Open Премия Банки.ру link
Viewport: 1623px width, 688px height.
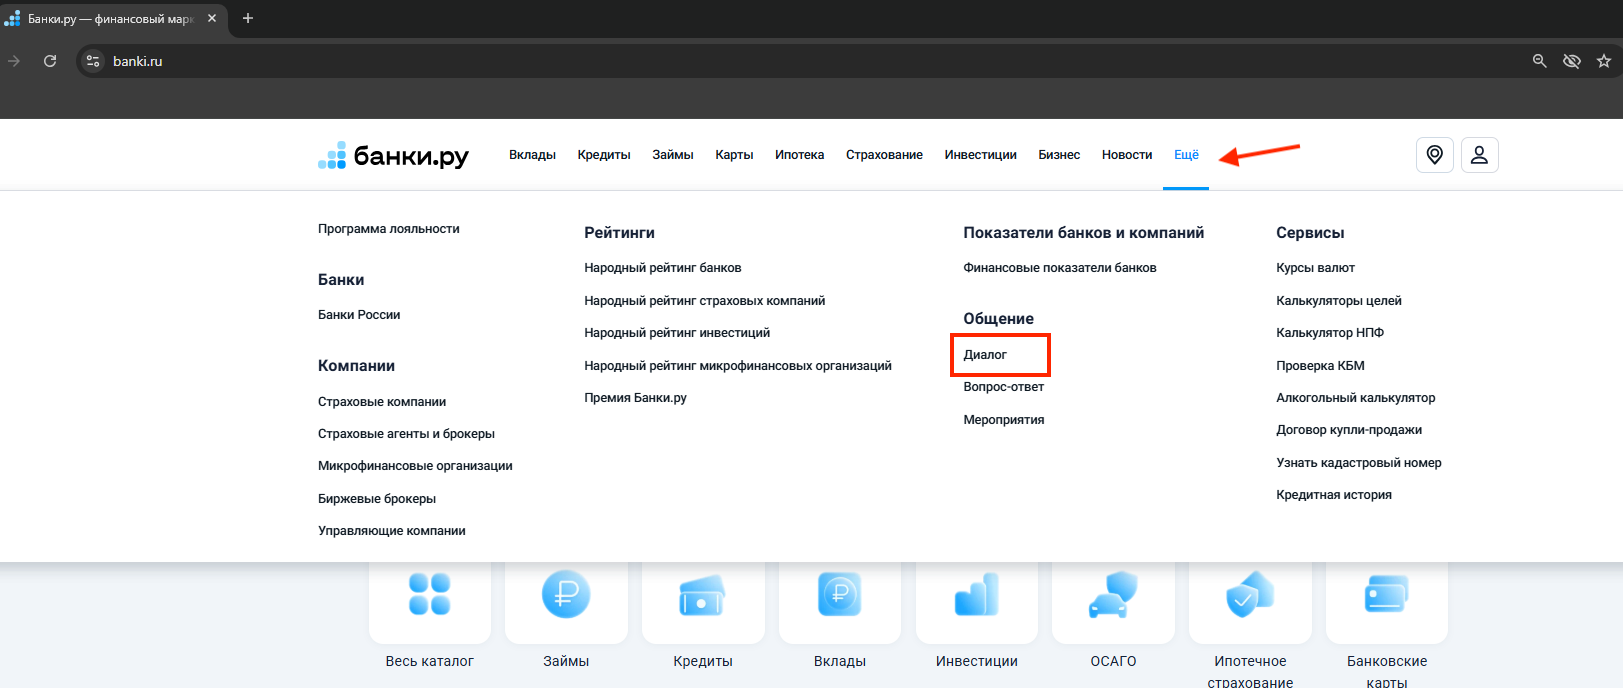(635, 398)
